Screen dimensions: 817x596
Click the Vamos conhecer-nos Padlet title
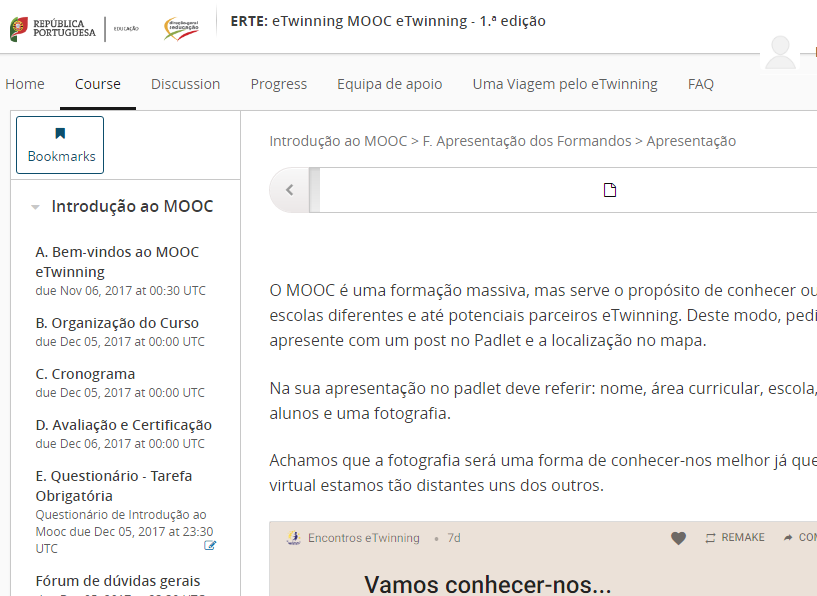[488, 585]
